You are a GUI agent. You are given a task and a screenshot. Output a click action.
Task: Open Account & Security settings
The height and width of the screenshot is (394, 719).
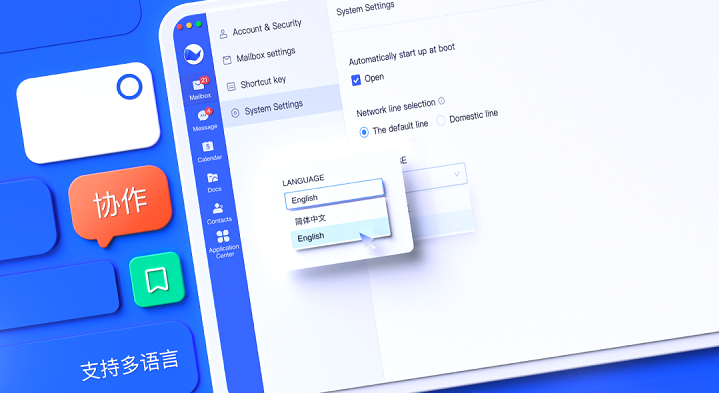[267, 28]
